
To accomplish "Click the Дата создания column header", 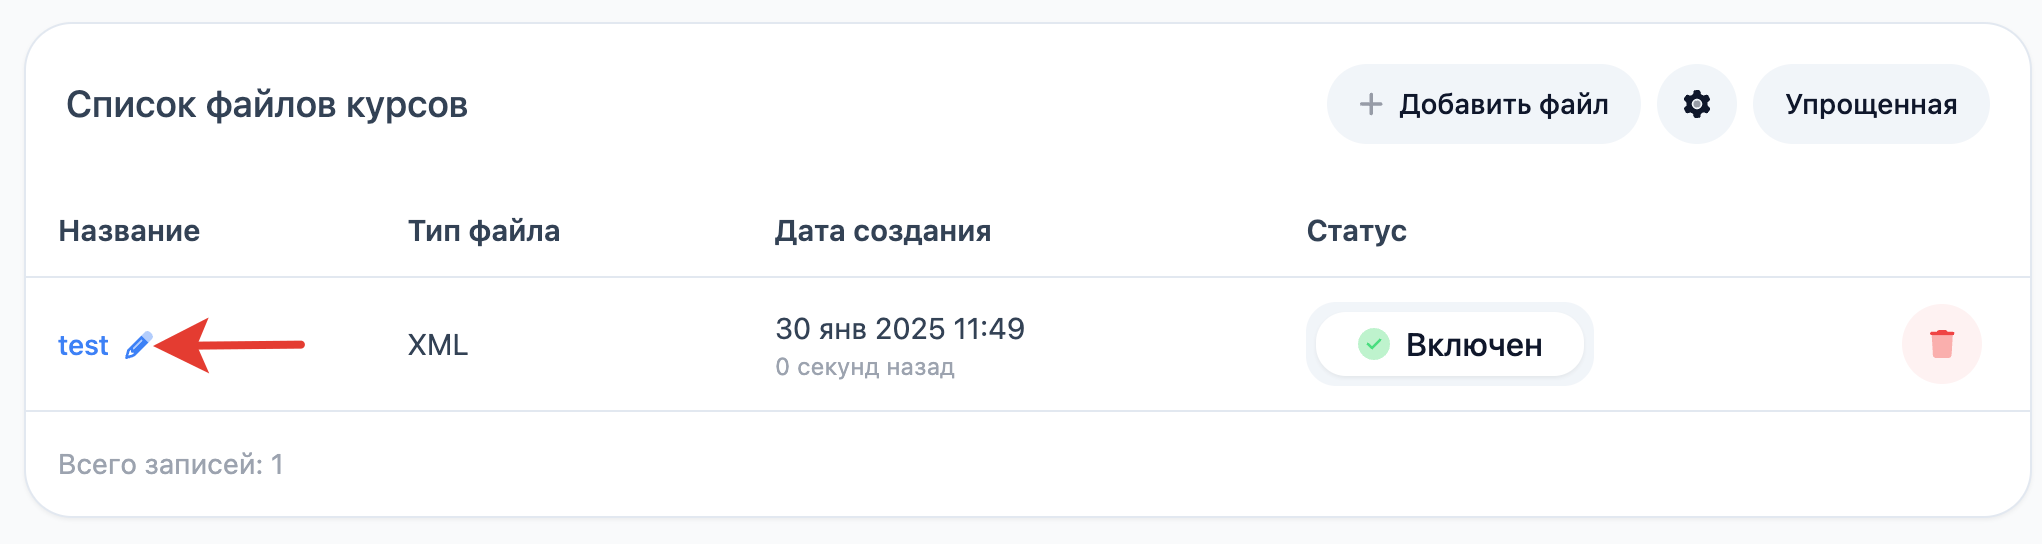I will [882, 231].
